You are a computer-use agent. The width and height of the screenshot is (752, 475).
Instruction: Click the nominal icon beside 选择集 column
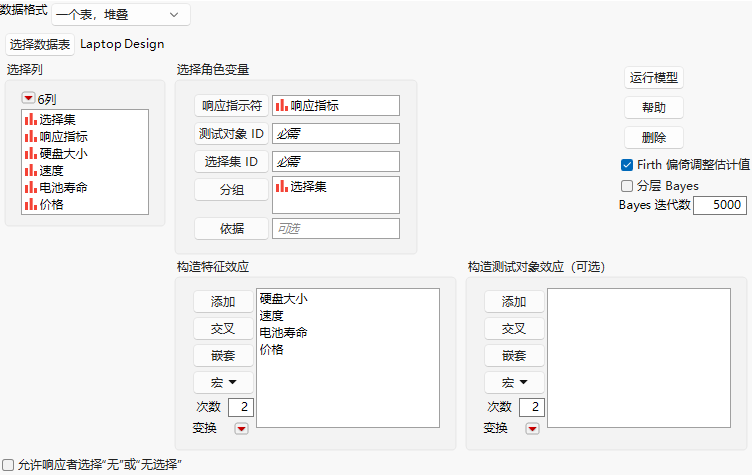tap(31, 119)
